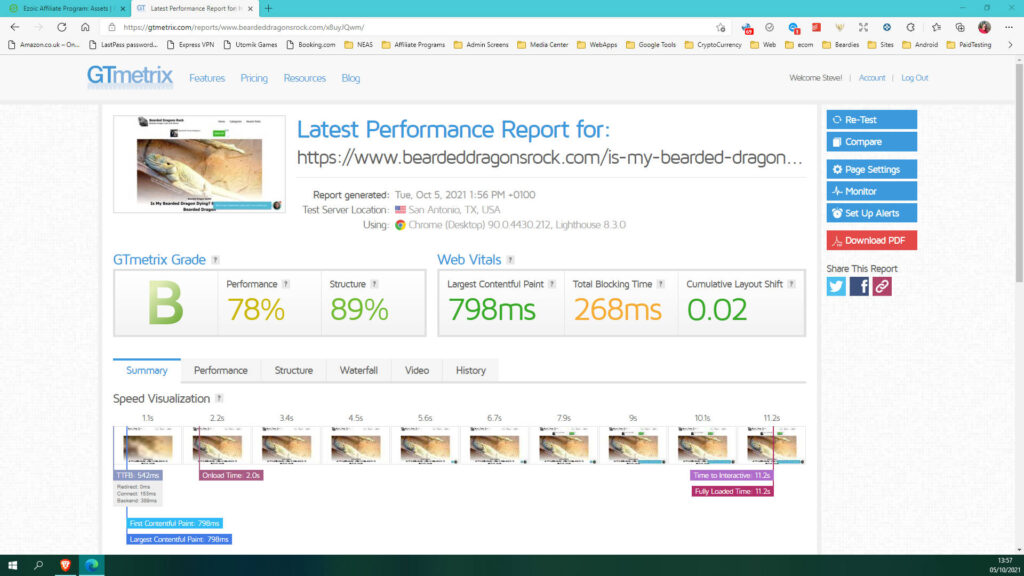The image size is (1024, 576).
Task: Open a new browser tab
Action: point(268,8)
